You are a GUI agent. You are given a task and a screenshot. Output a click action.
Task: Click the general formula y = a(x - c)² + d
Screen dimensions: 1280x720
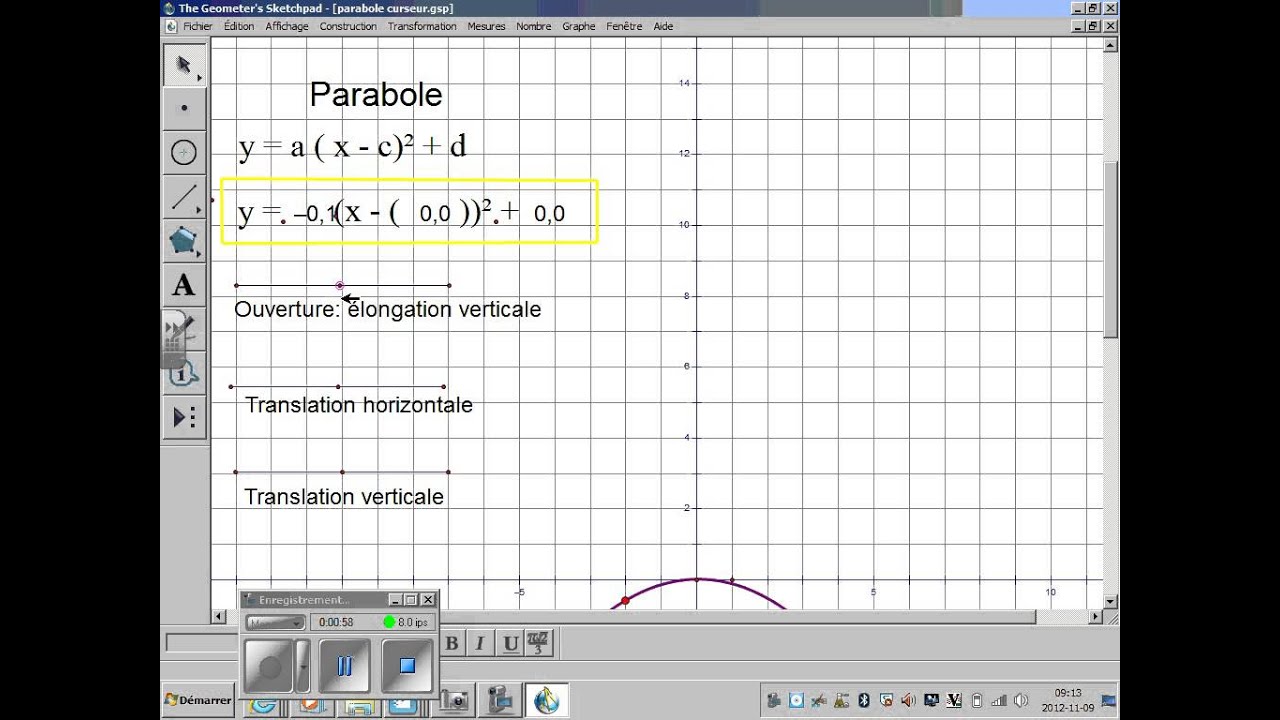352,147
